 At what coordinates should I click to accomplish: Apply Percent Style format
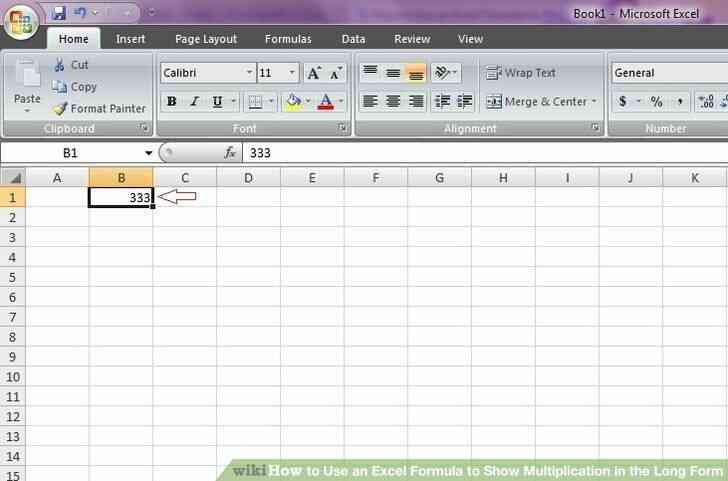tap(656, 101)
